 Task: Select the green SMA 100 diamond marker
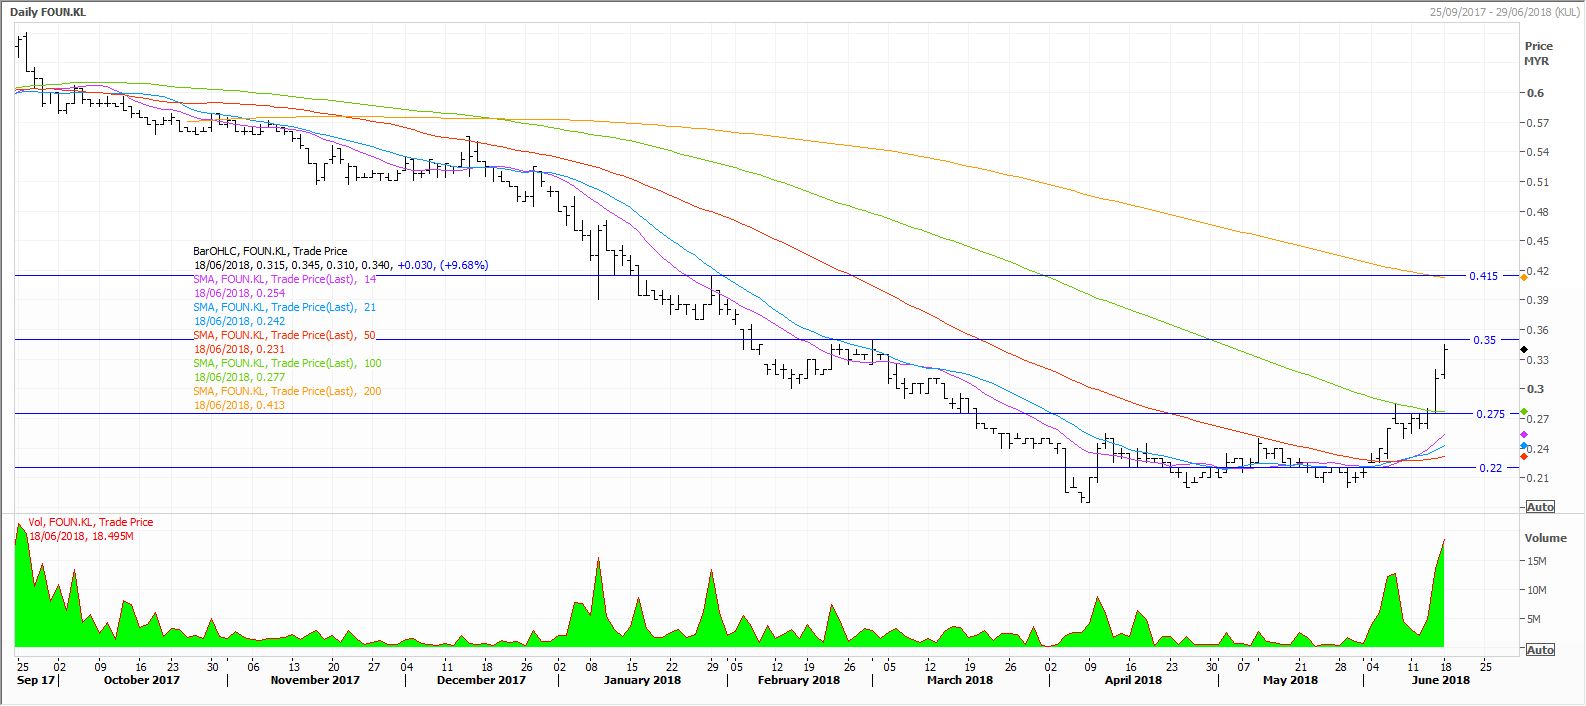pos(1523,412)
